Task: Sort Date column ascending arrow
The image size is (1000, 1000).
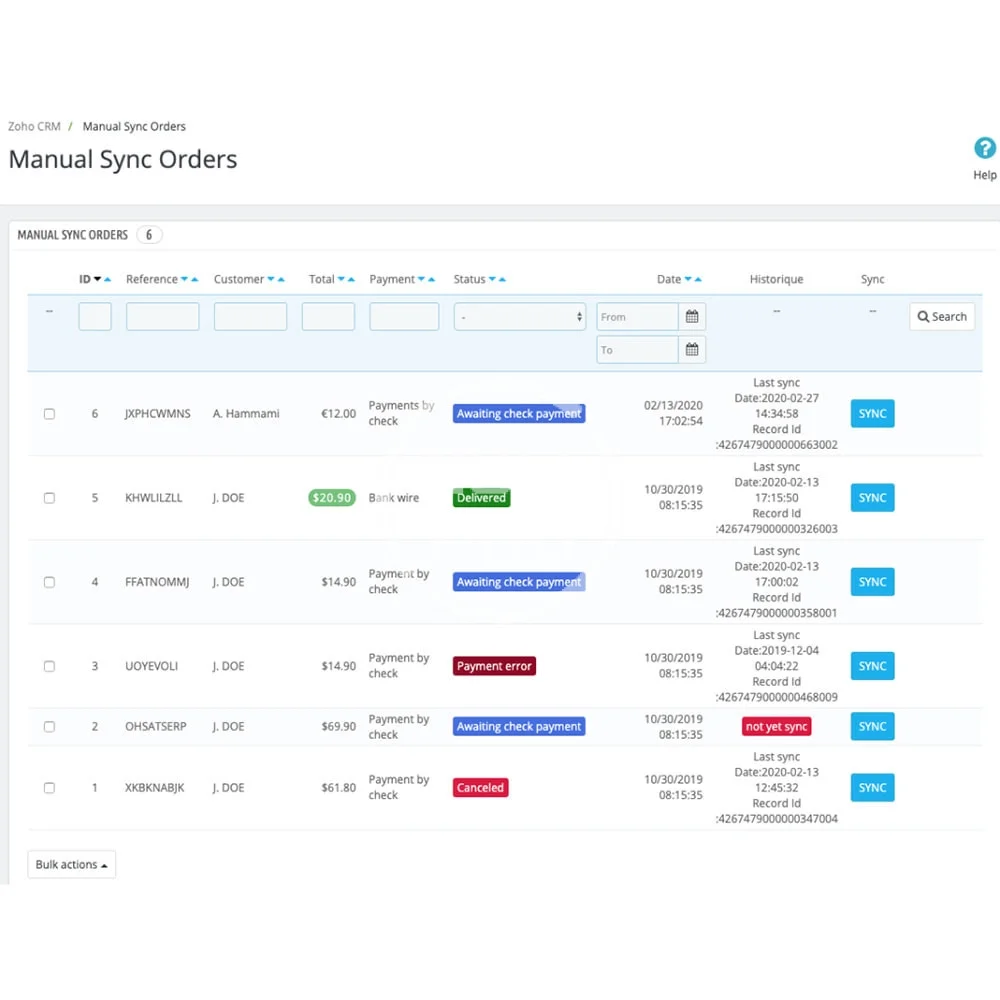Action: pos(698,279)
